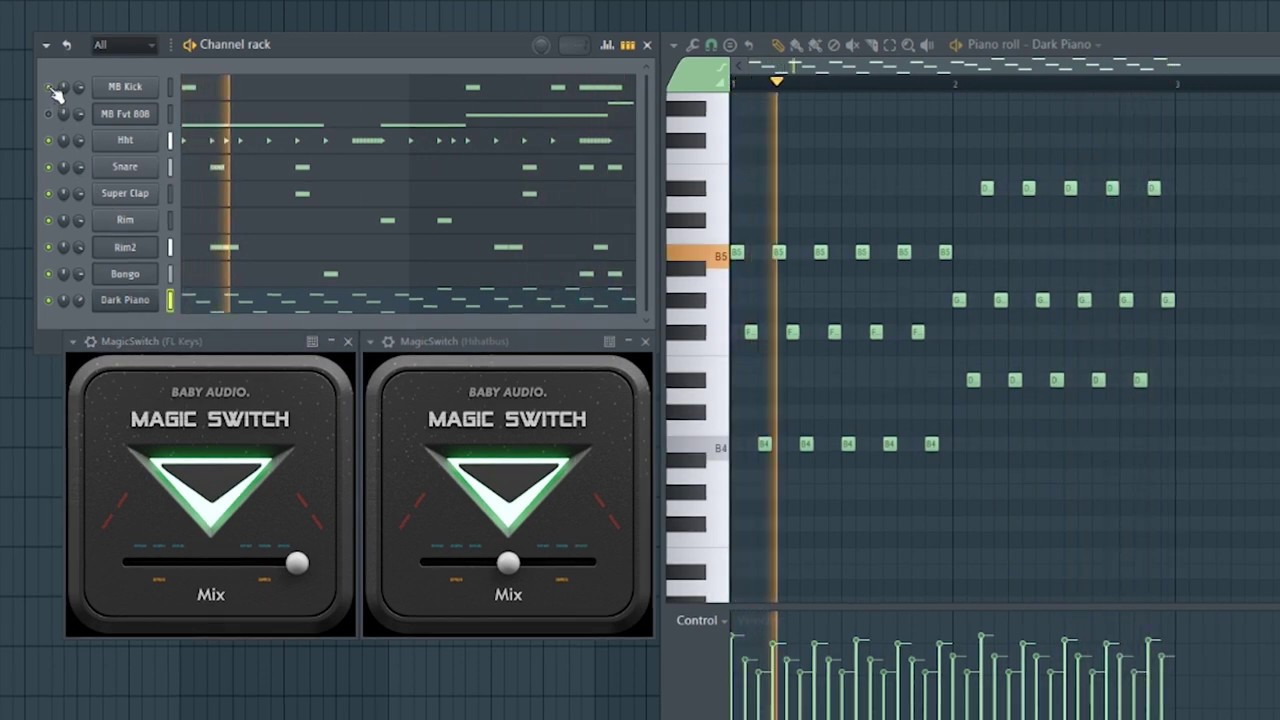
Task: Open gear settings of MagicSwitch (FL Keys)
Action: coord(90,342)
